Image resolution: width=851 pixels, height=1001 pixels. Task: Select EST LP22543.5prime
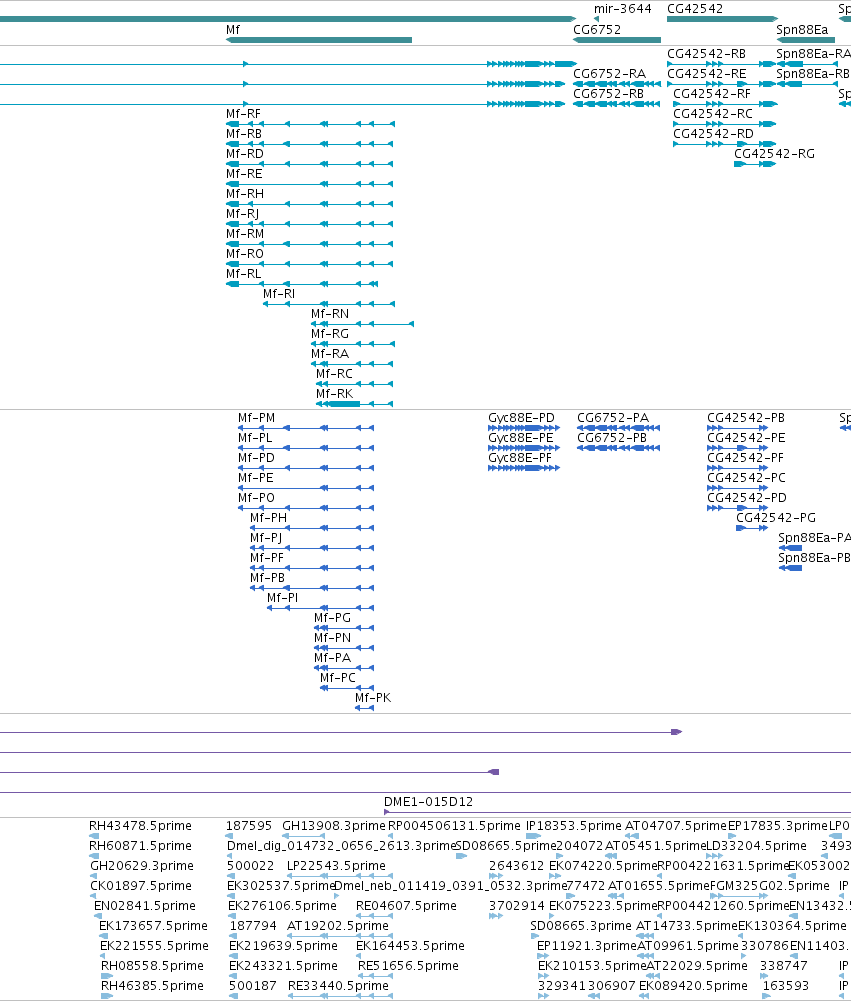click(x=336, y=866)
